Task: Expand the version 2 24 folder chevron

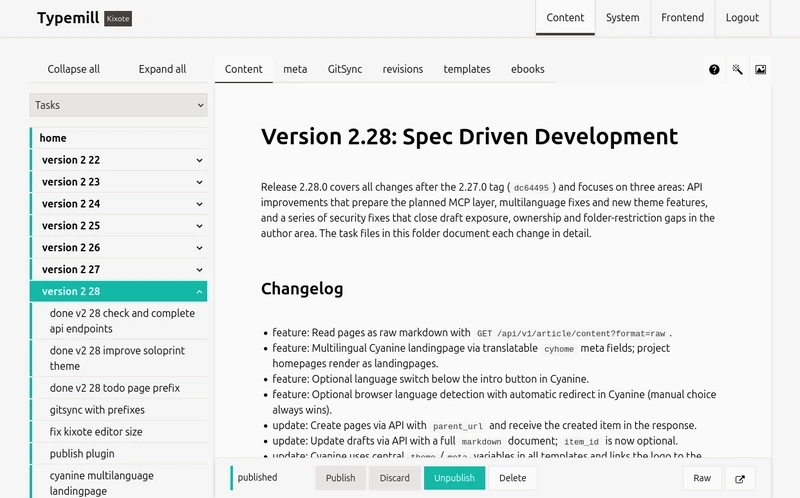Action: 199,204
